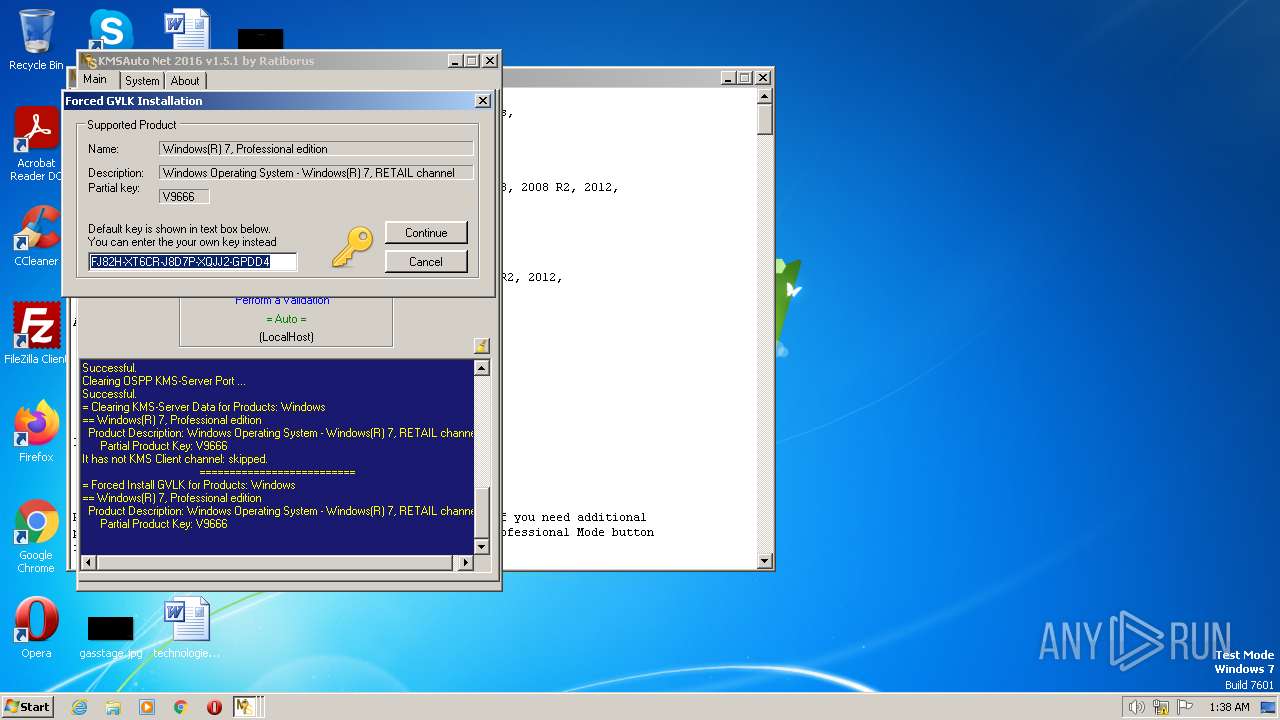Click the system clock showing 1:38 AM
The height and width of the screenshot is (720, 1280).
pos(1229,707)
